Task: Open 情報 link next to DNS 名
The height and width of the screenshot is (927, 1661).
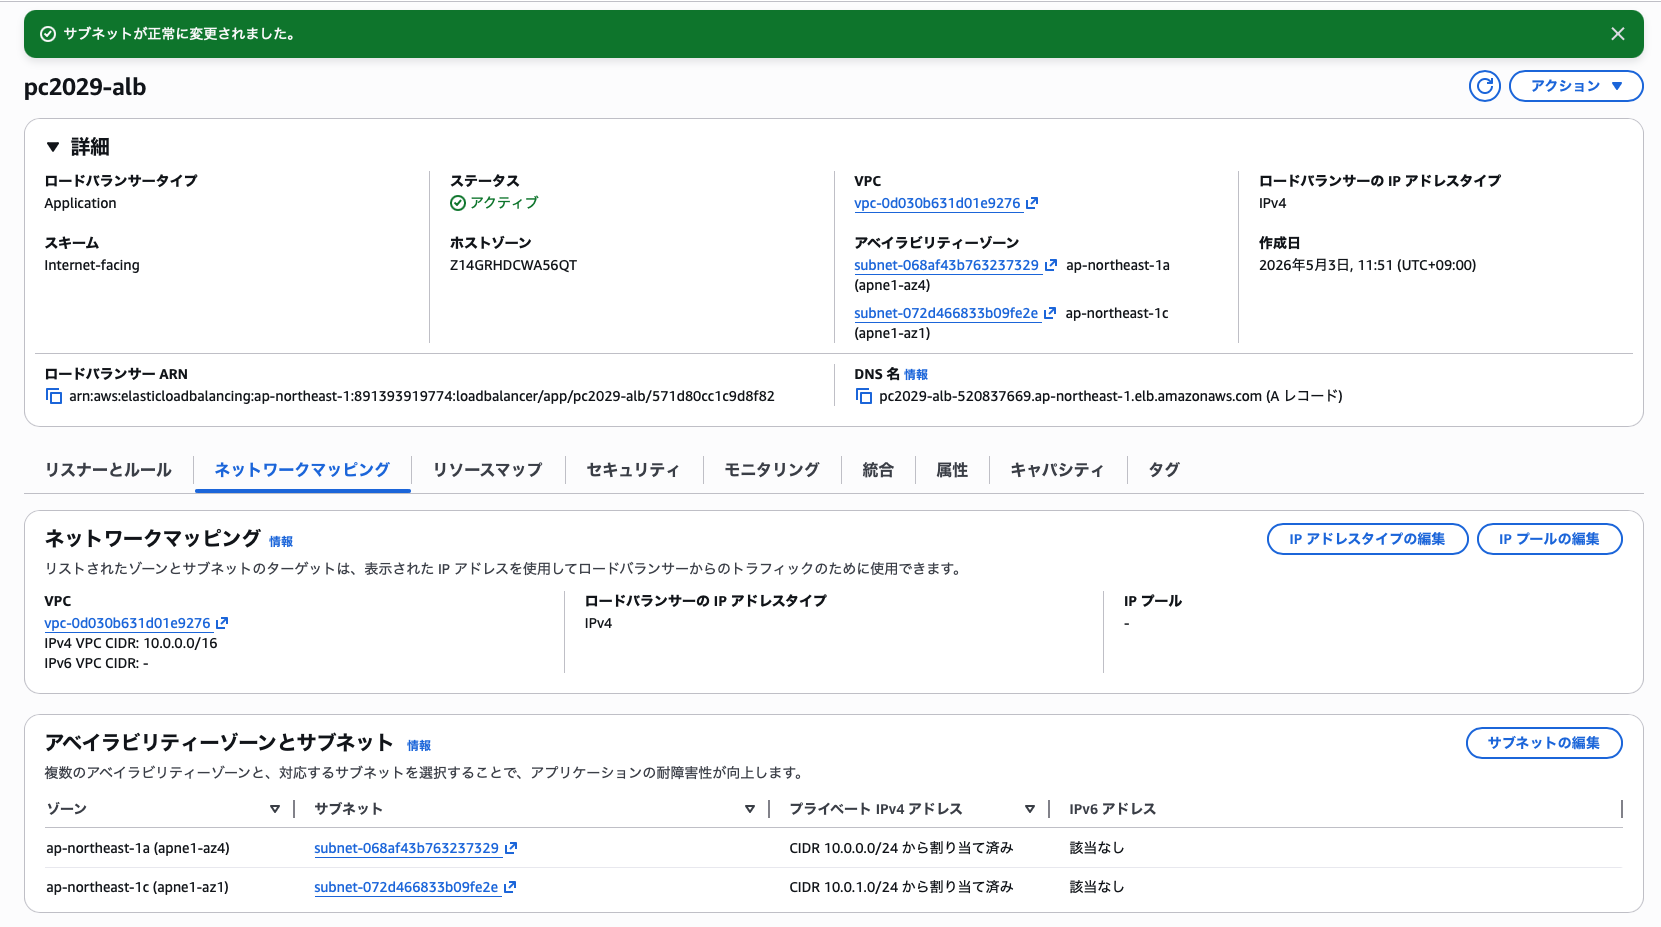Action: [x=916, y=375]
